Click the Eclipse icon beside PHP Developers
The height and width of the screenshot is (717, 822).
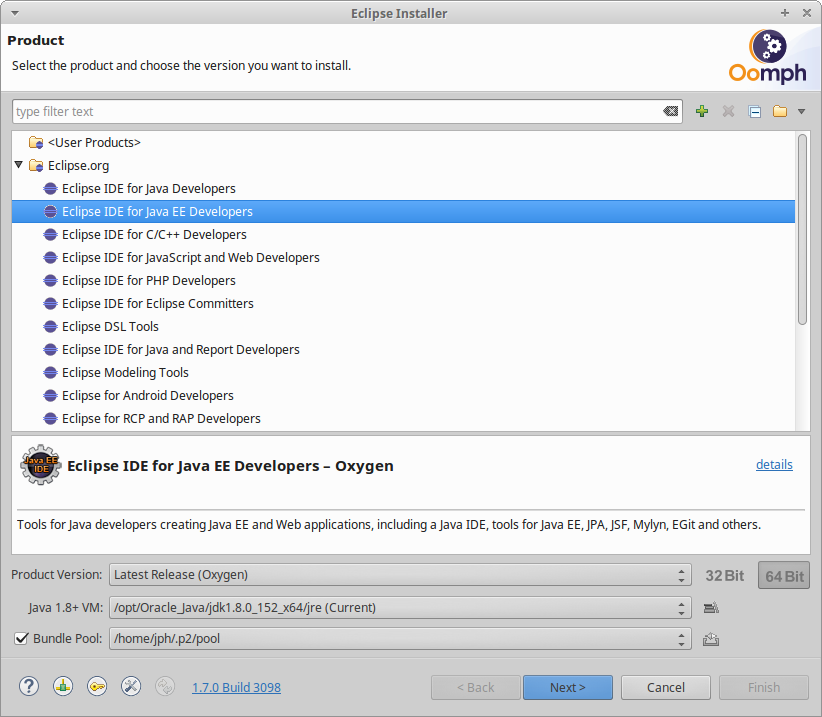pyautogui.click(x=50, y=281)
